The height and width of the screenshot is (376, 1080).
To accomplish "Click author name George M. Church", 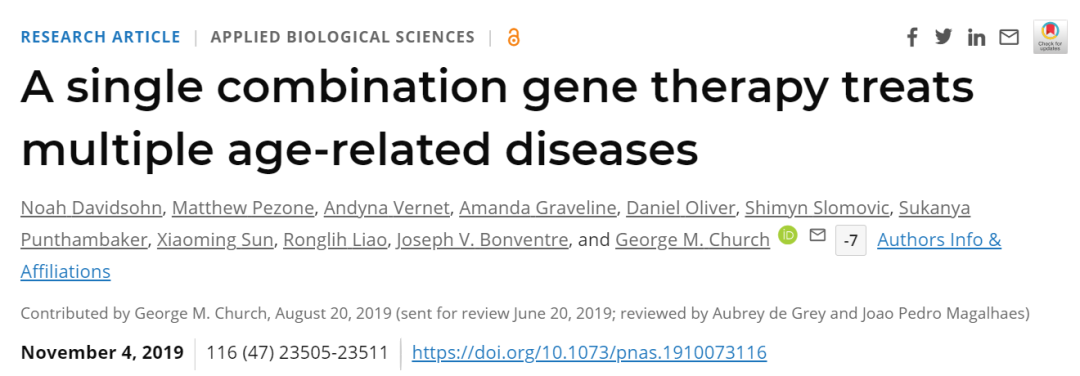I will point(692,240).
